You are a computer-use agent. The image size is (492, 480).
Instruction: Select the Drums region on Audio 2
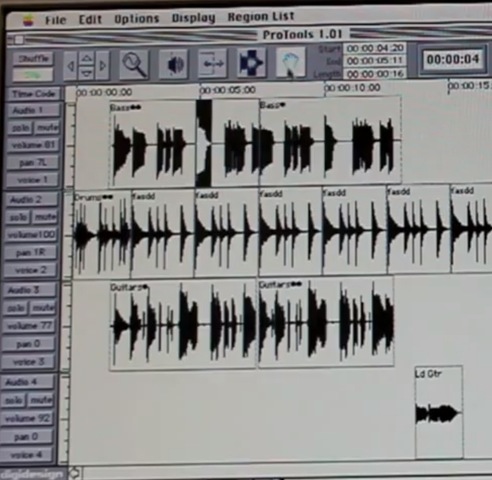(102, 235)
